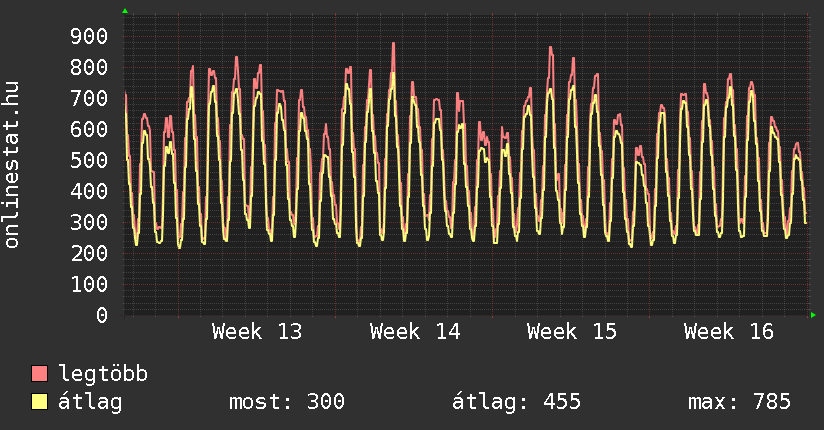Click the green arrow at x-axis end
This screenshot has width=824, height=430.
(814, 315)
